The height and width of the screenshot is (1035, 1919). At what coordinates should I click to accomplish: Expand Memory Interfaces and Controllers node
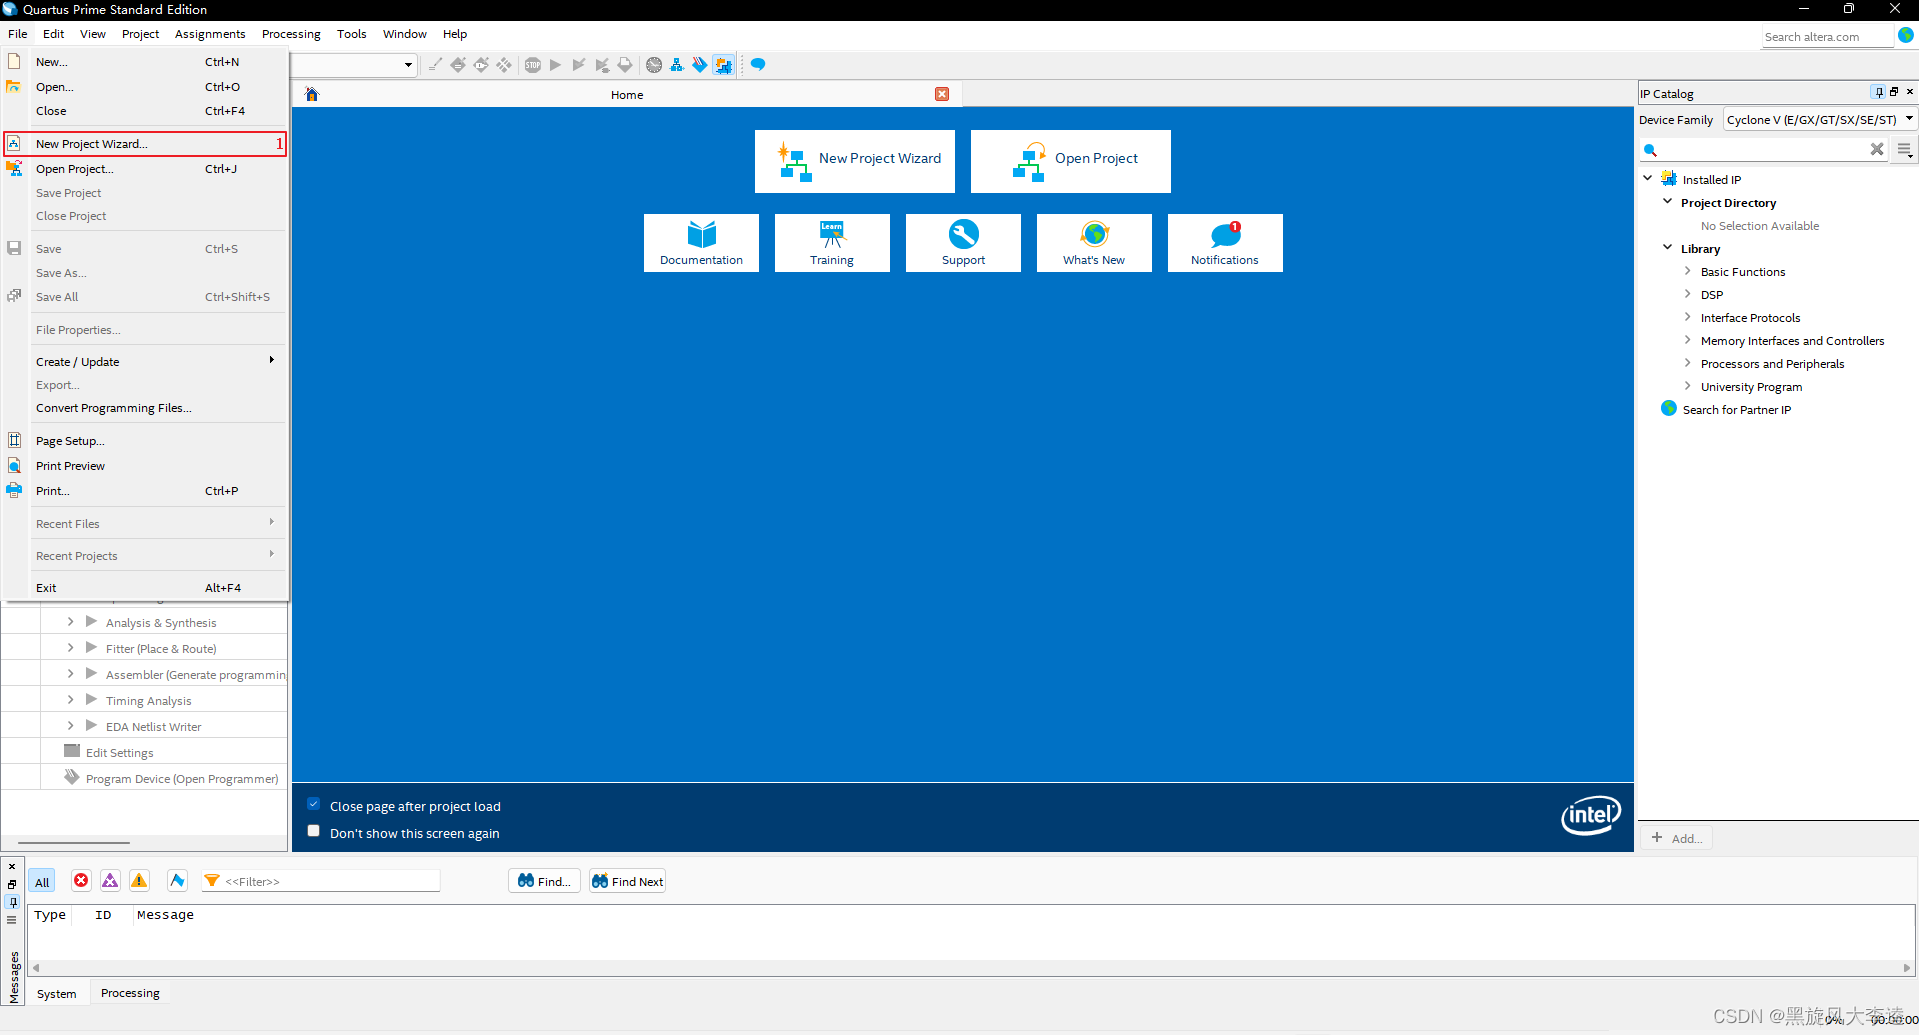1687,340
